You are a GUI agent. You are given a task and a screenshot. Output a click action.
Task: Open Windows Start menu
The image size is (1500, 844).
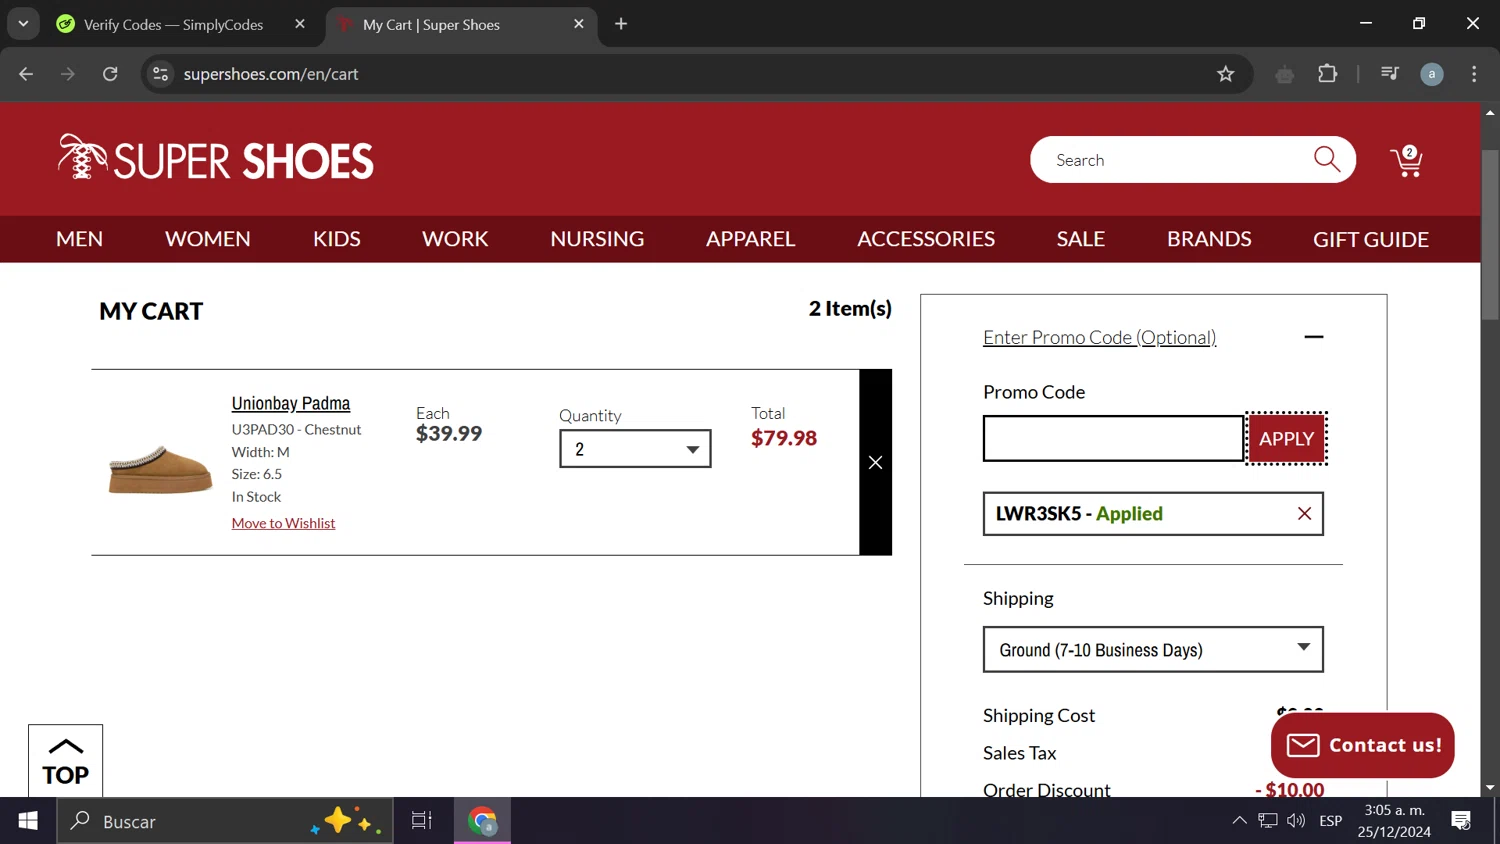[28, 821]
